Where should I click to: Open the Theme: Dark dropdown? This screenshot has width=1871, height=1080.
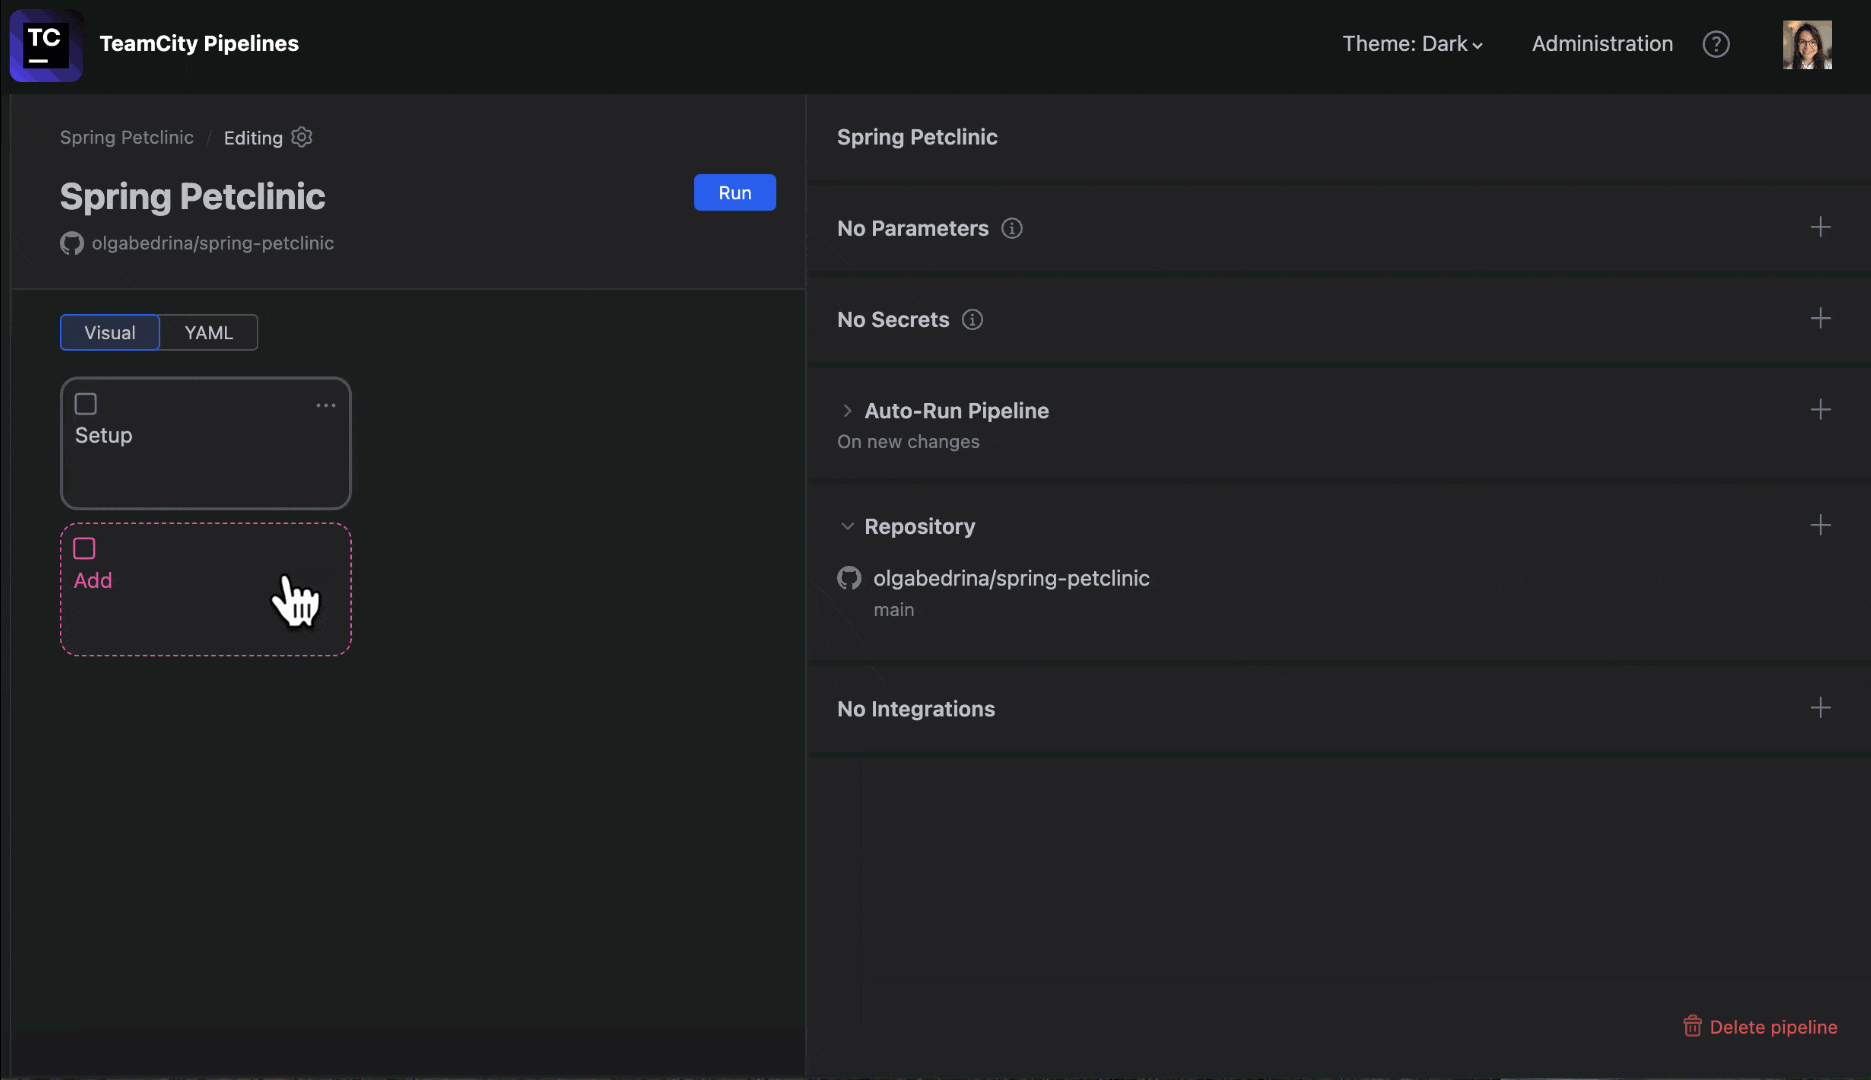(1412, 44)
